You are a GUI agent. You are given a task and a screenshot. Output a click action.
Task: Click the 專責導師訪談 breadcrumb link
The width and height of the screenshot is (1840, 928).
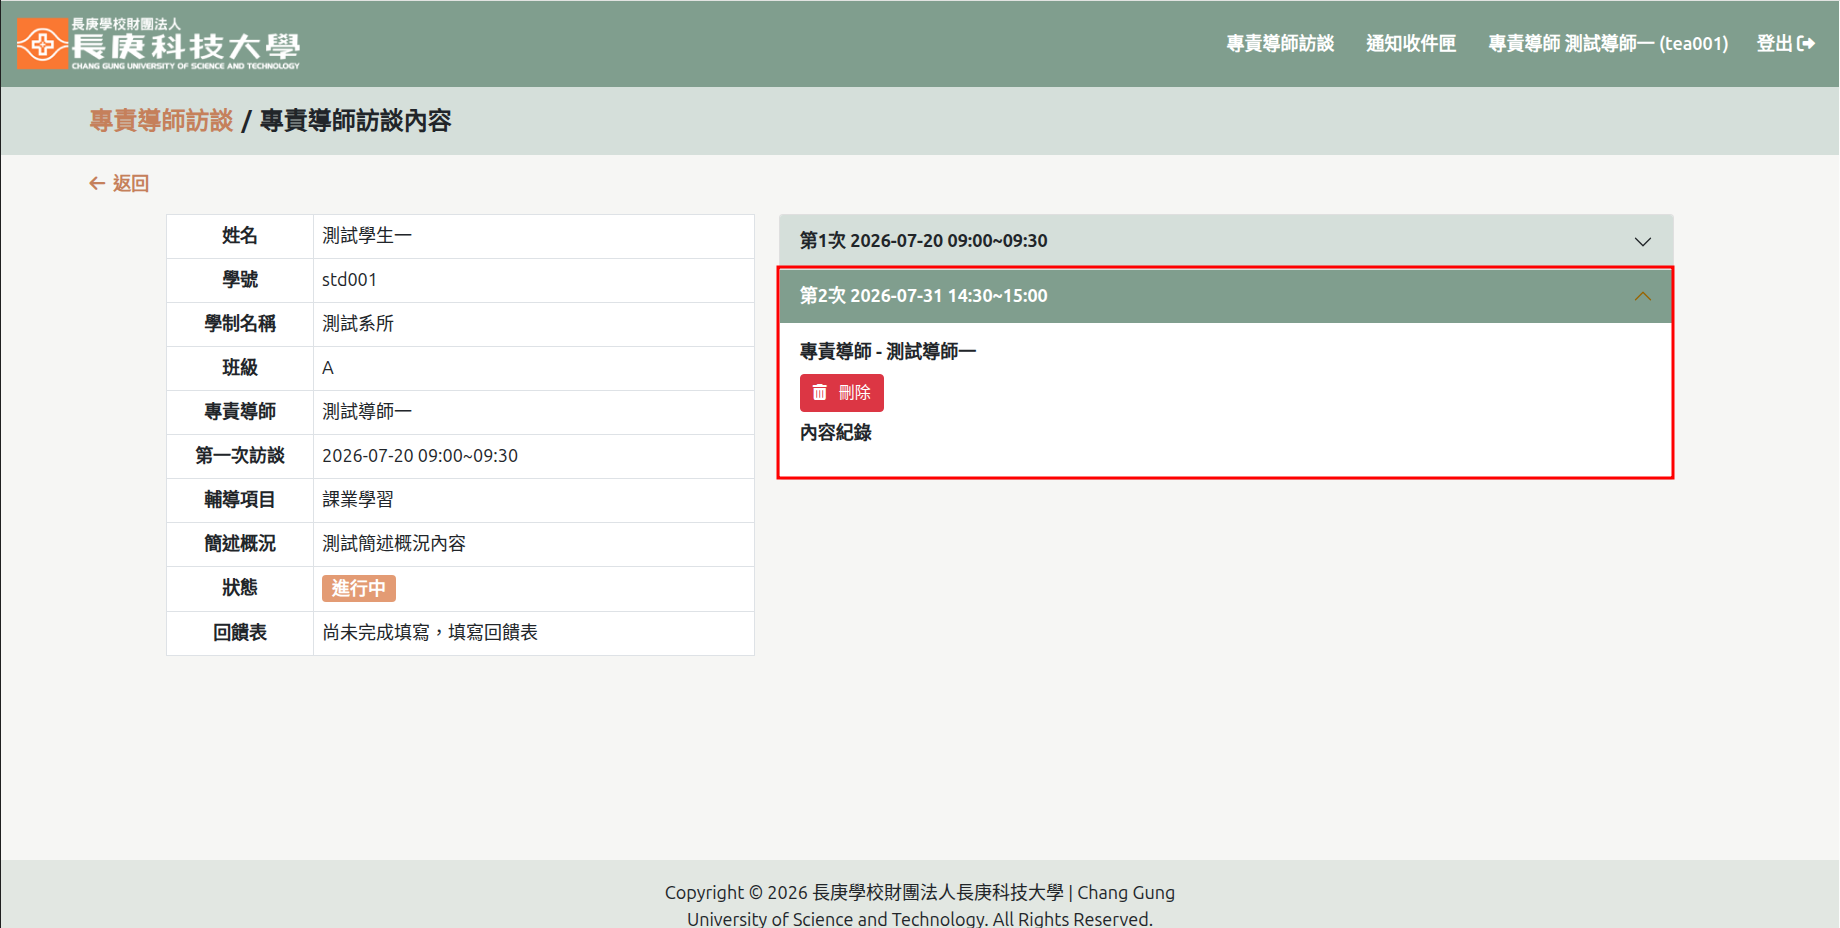coord(161,121)
